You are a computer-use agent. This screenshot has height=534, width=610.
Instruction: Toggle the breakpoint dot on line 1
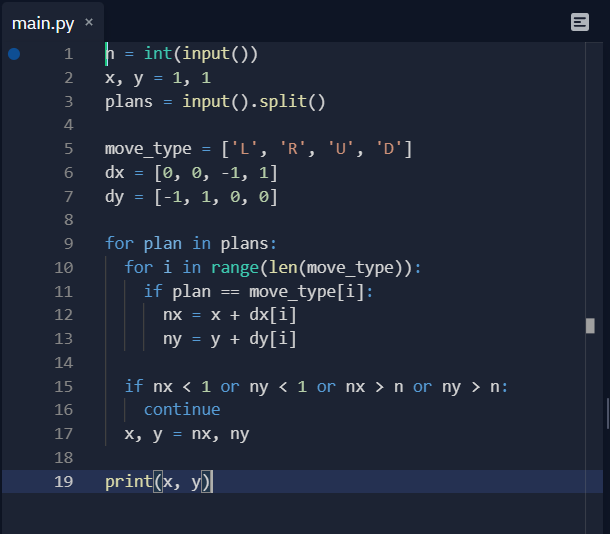14,54
